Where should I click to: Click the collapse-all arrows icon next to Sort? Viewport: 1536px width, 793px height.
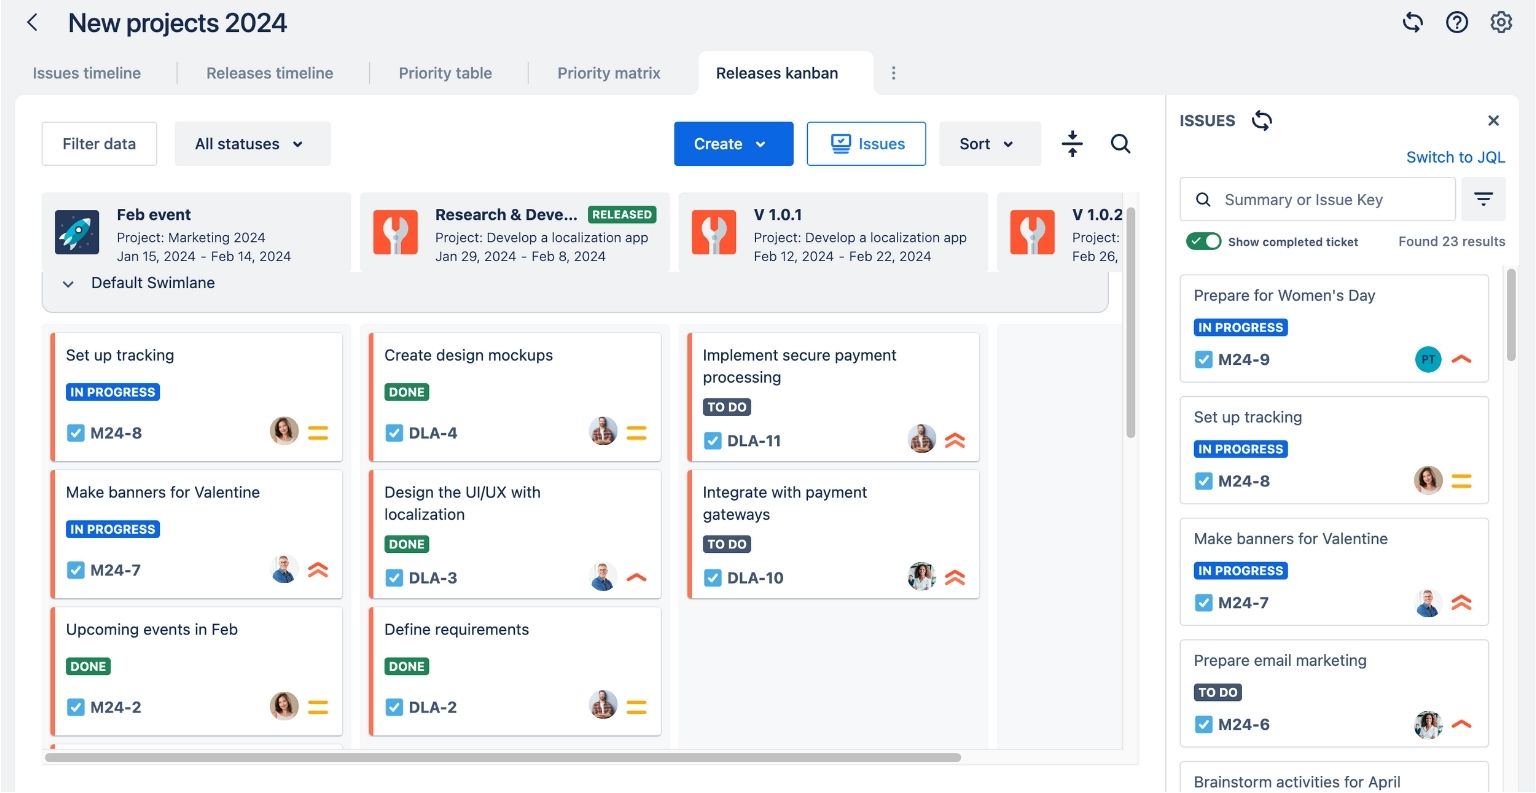1071,144
